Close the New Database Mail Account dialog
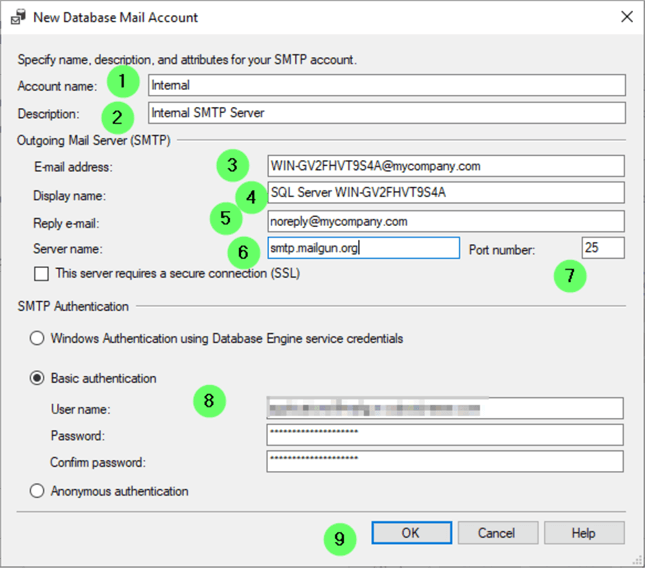The height and width of the screenshot is (568, 645). (x=626, y=17)
